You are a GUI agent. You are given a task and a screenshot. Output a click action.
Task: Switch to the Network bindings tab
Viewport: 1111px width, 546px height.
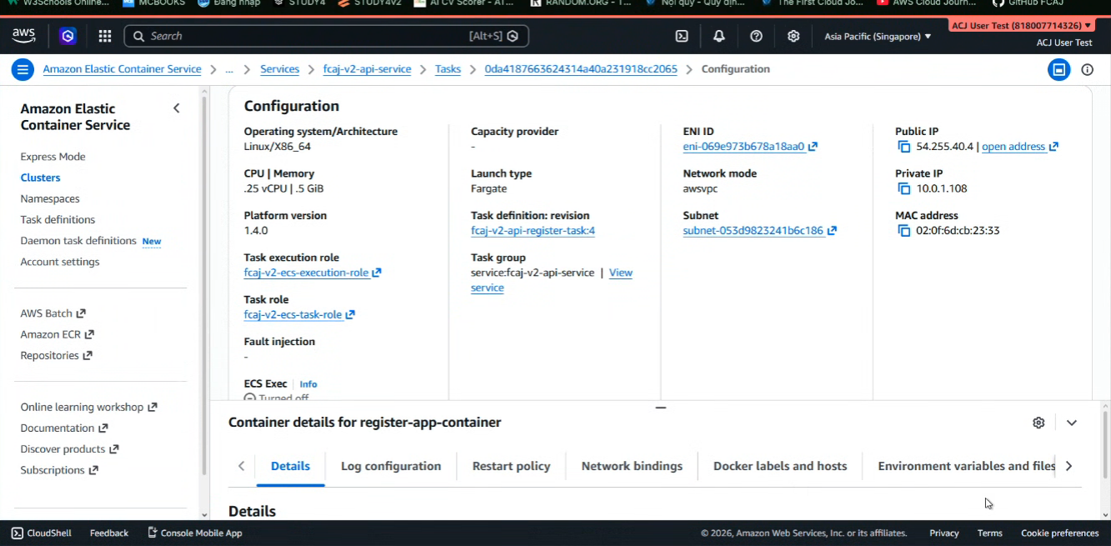[x=632, y=466]
